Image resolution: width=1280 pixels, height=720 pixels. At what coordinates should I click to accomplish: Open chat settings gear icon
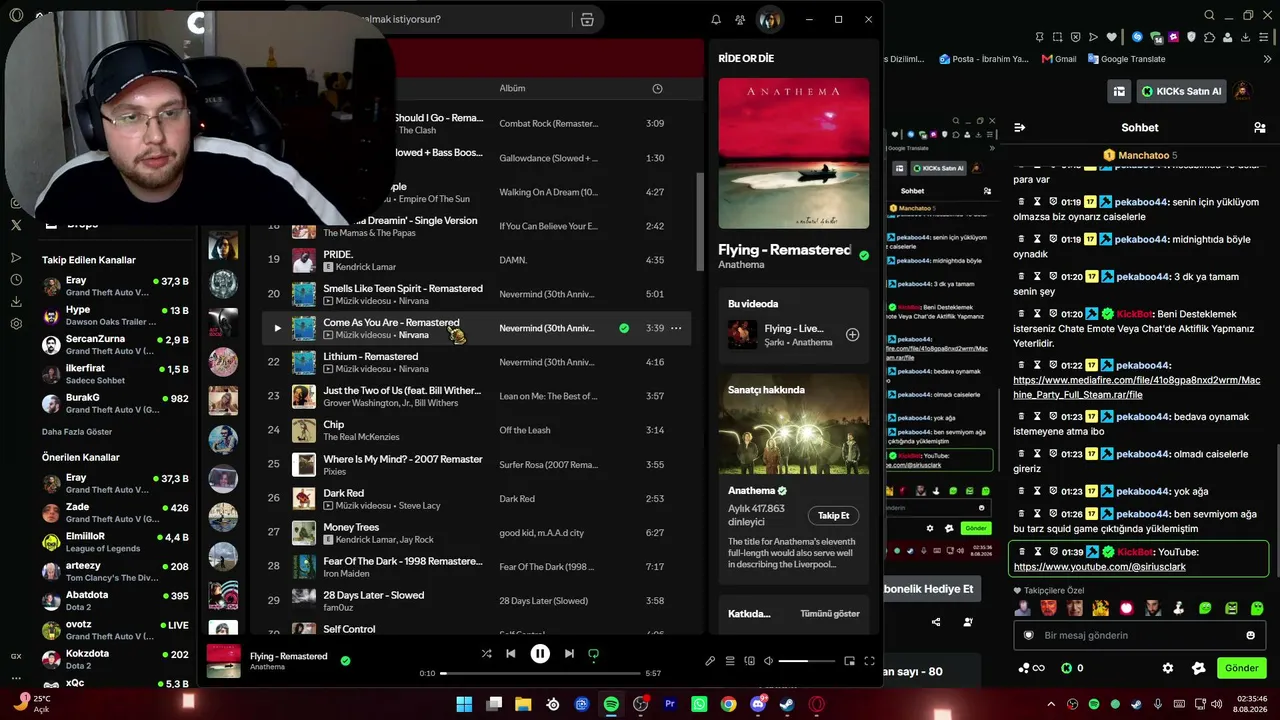coord(1168,668)
